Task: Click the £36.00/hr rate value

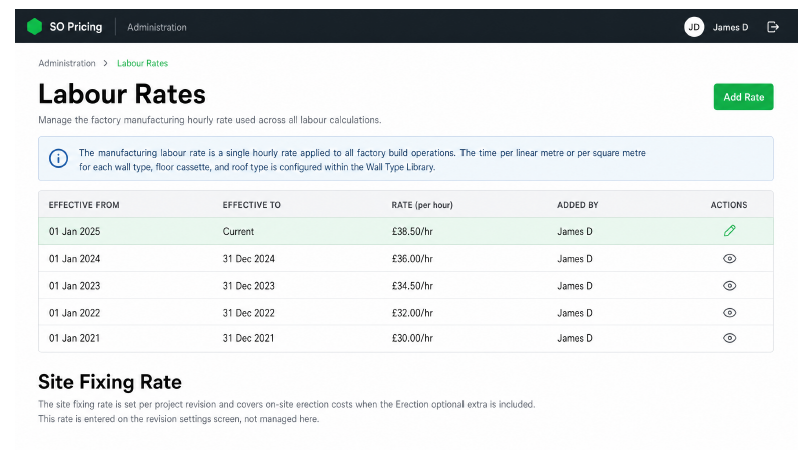Action: pos(412,259)
